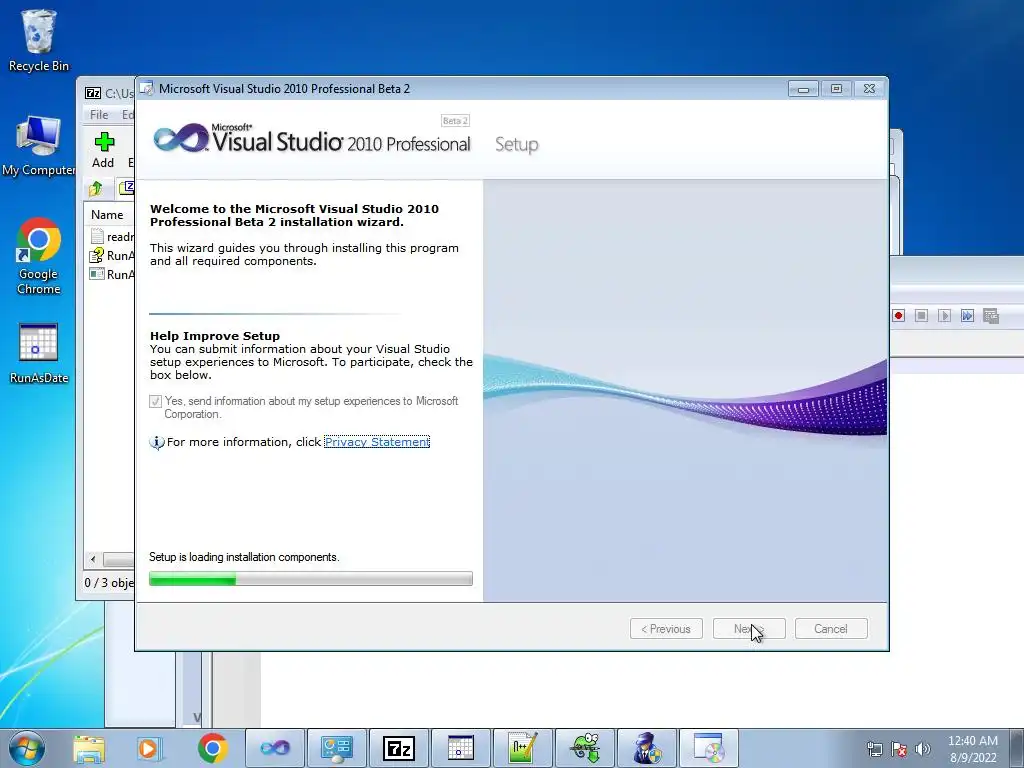Image resolution: width=1024 pixels, height=768 pixels.
Task: Click the 0 / 3 objects status text
Action: tap(109, 583)
